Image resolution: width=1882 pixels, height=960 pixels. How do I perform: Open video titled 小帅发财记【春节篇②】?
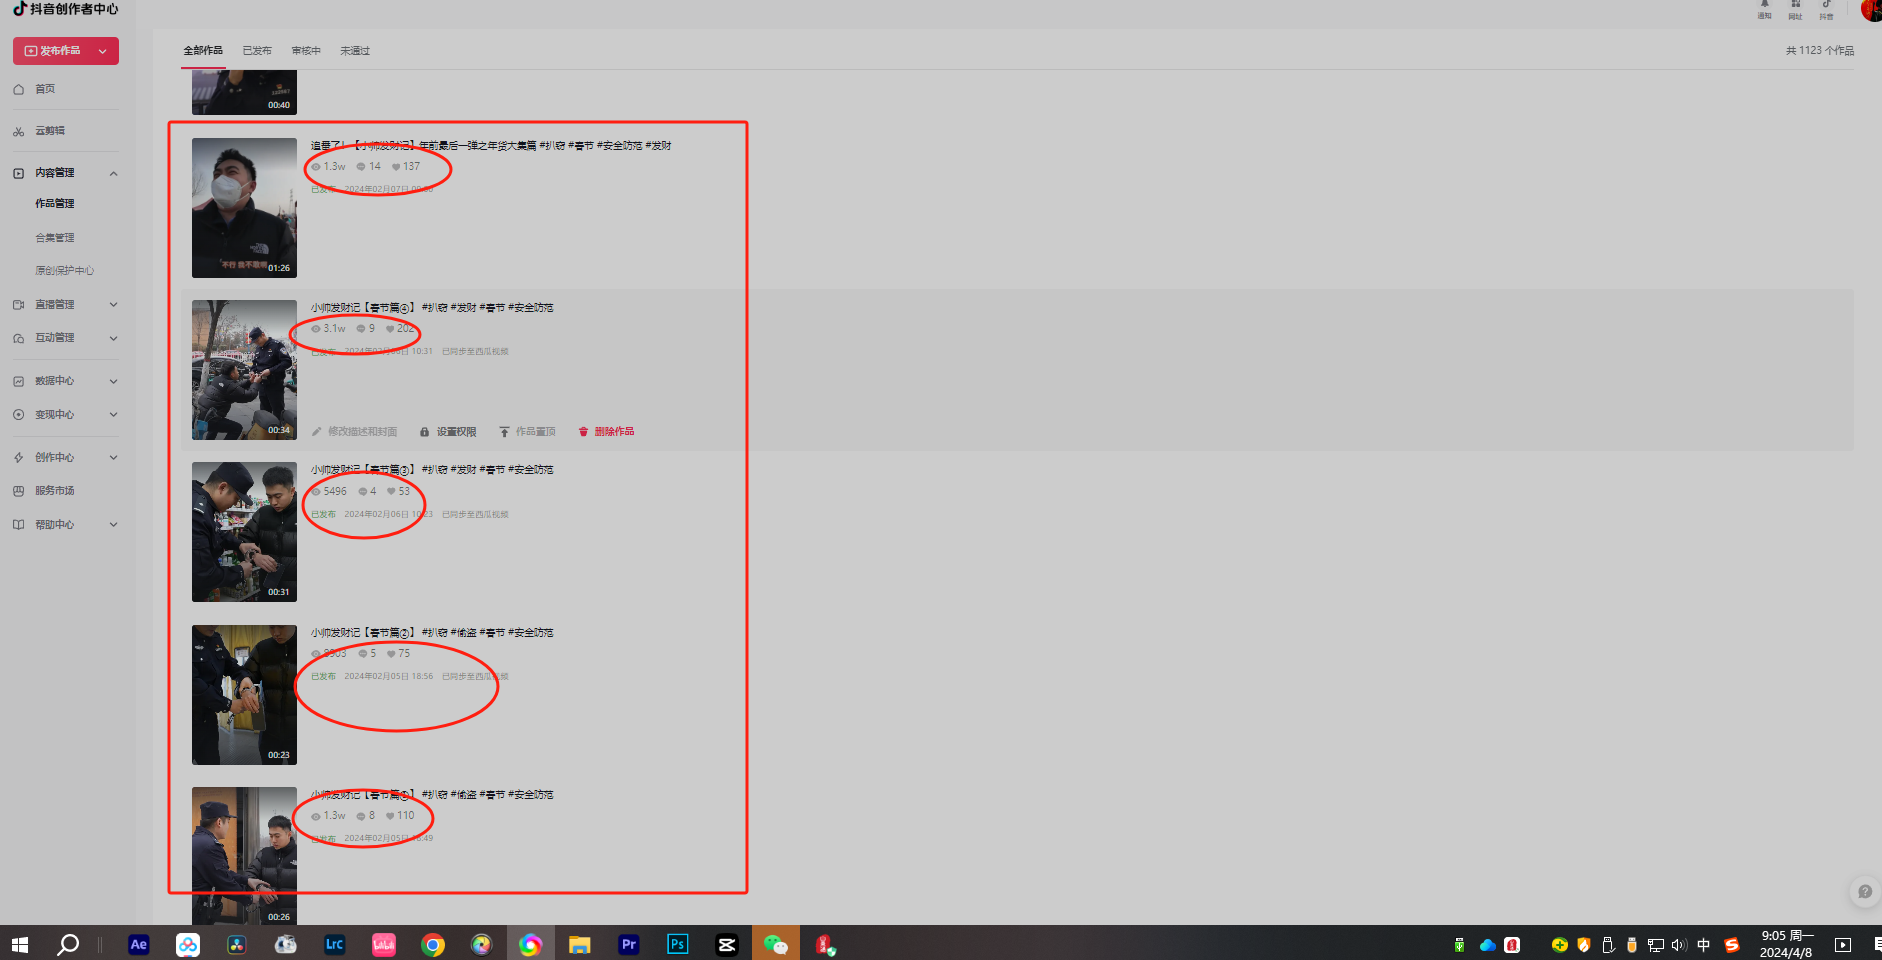tap(431, 633)
